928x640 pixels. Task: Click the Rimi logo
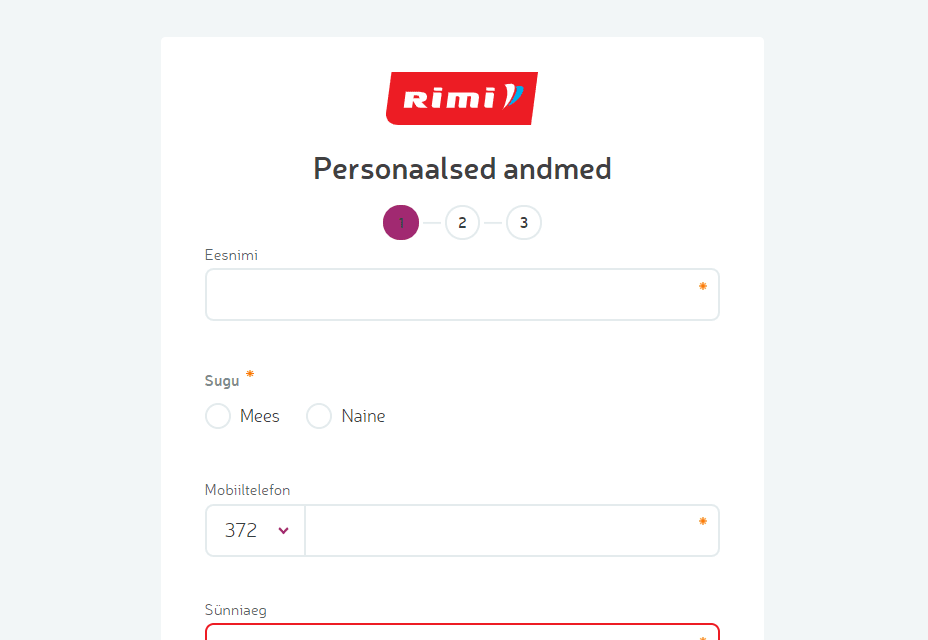click(462, 98)
